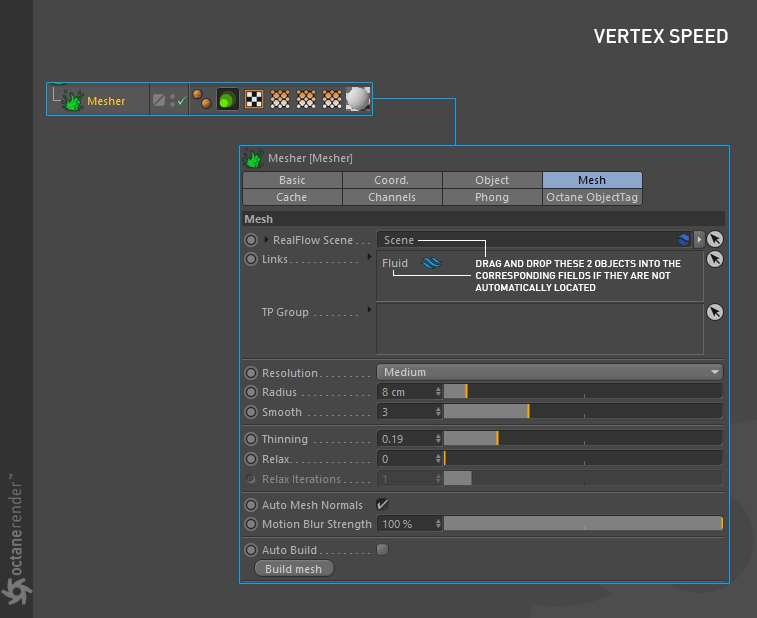Screen dimensions: 757x618
Task: Click the RealFlow Scene picker cursor icon
Action: point(715,239)
